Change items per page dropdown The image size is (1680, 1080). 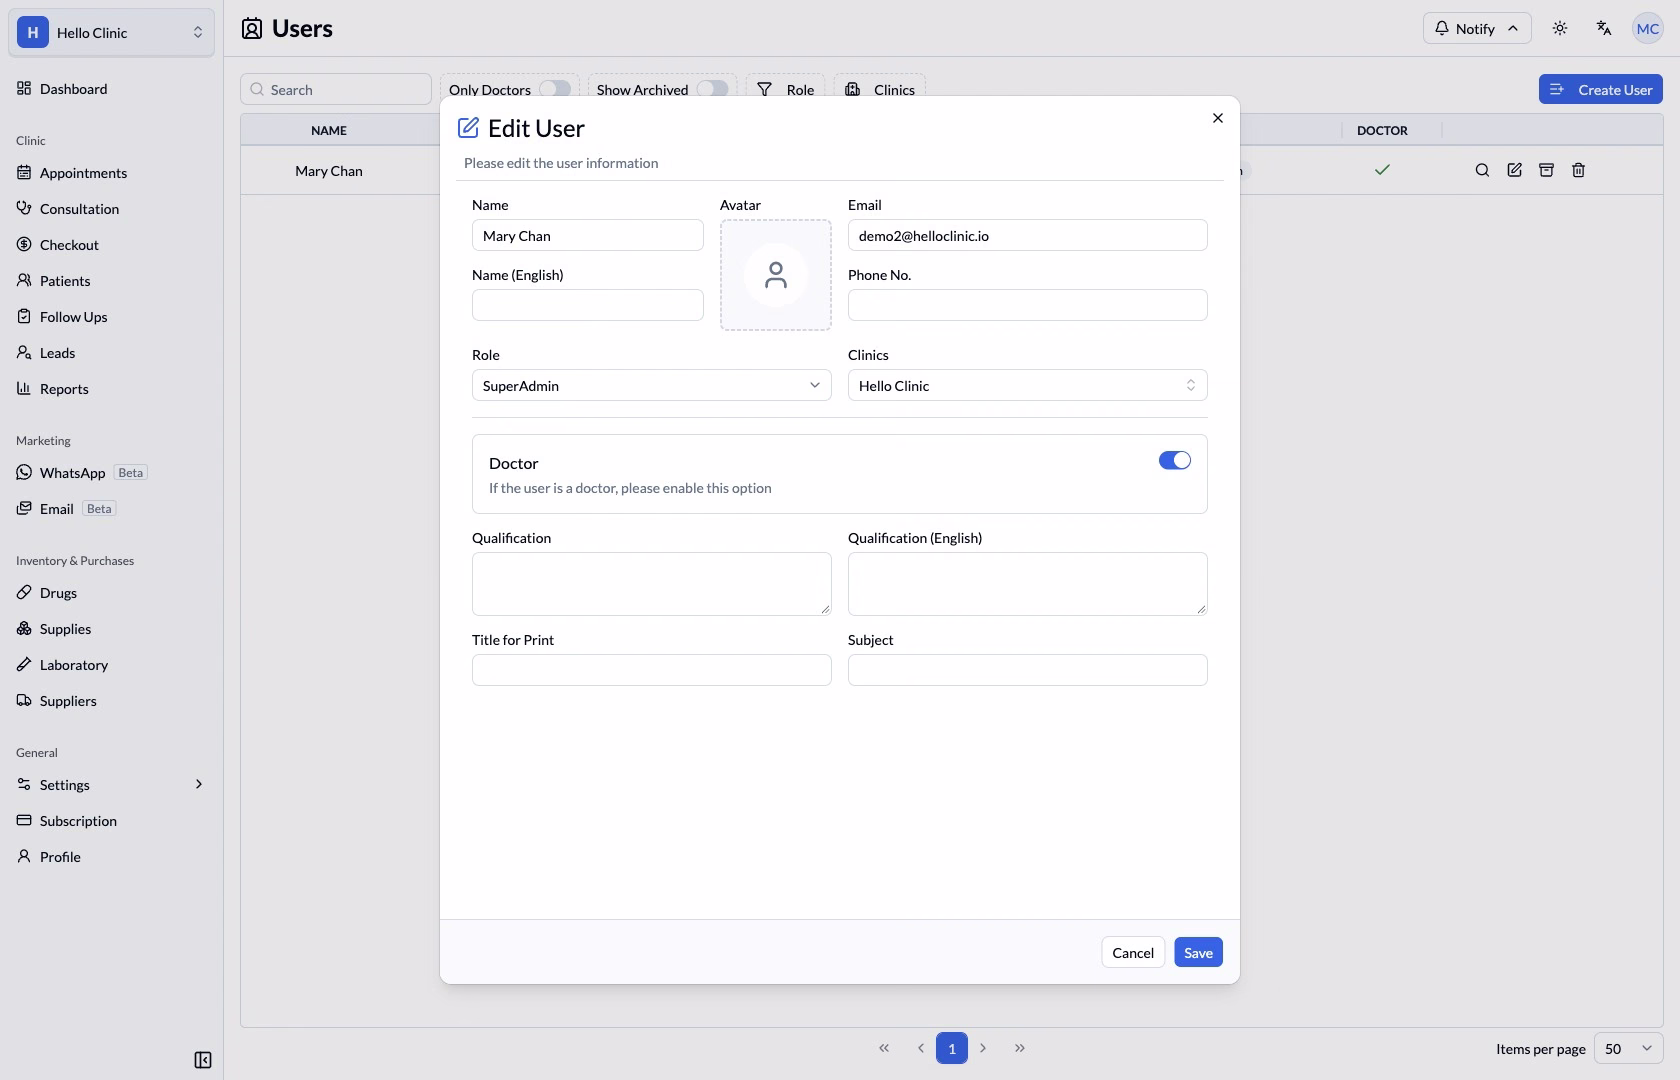coord(1628,1048)
